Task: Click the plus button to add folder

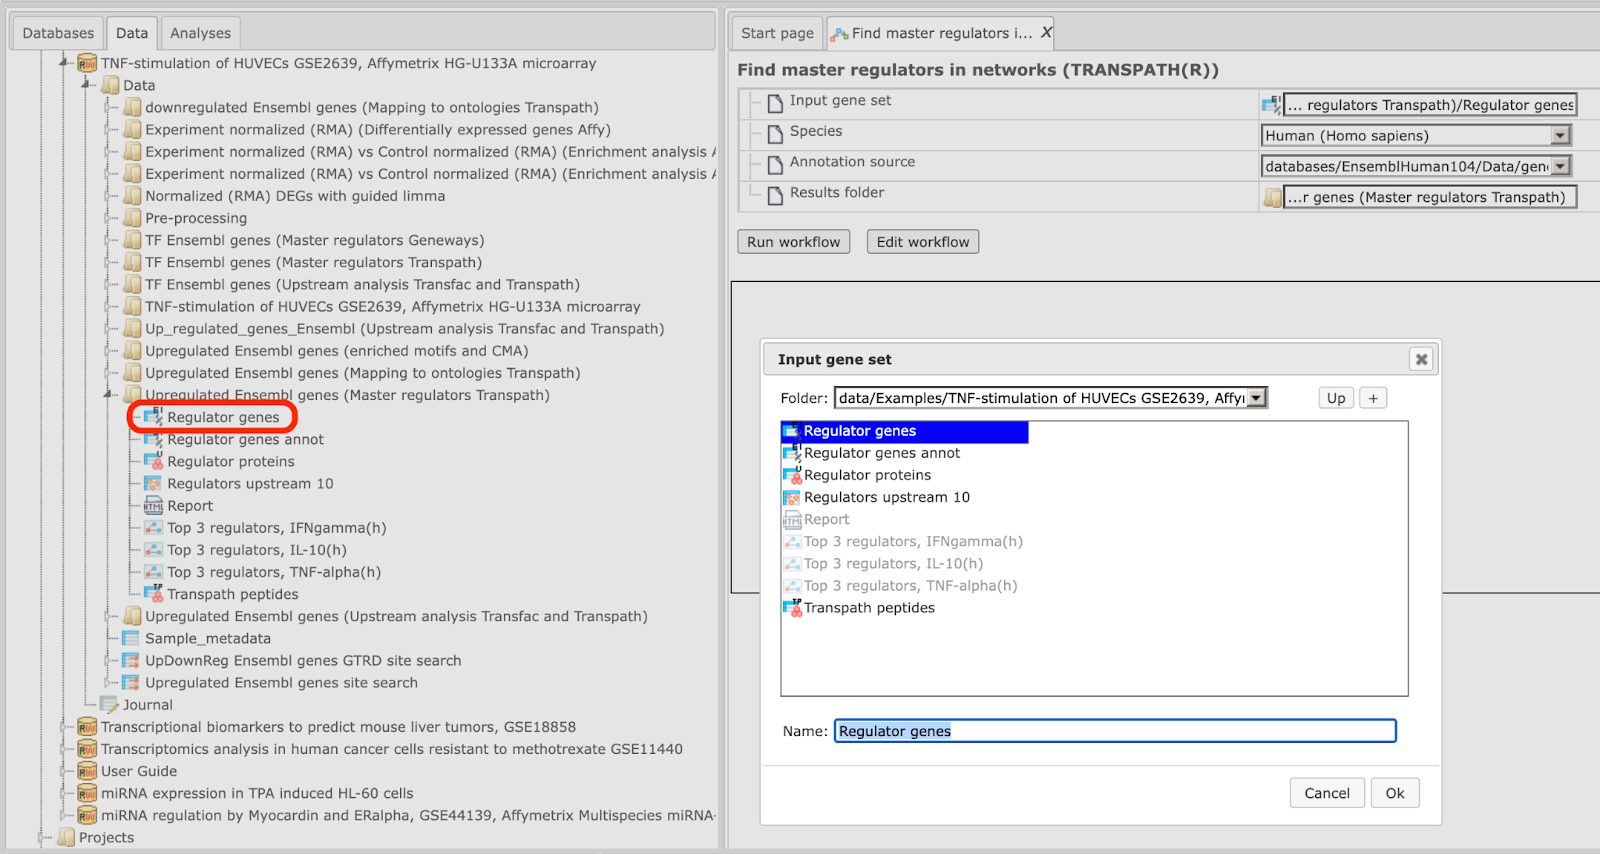Action: tap(1373, 398)
